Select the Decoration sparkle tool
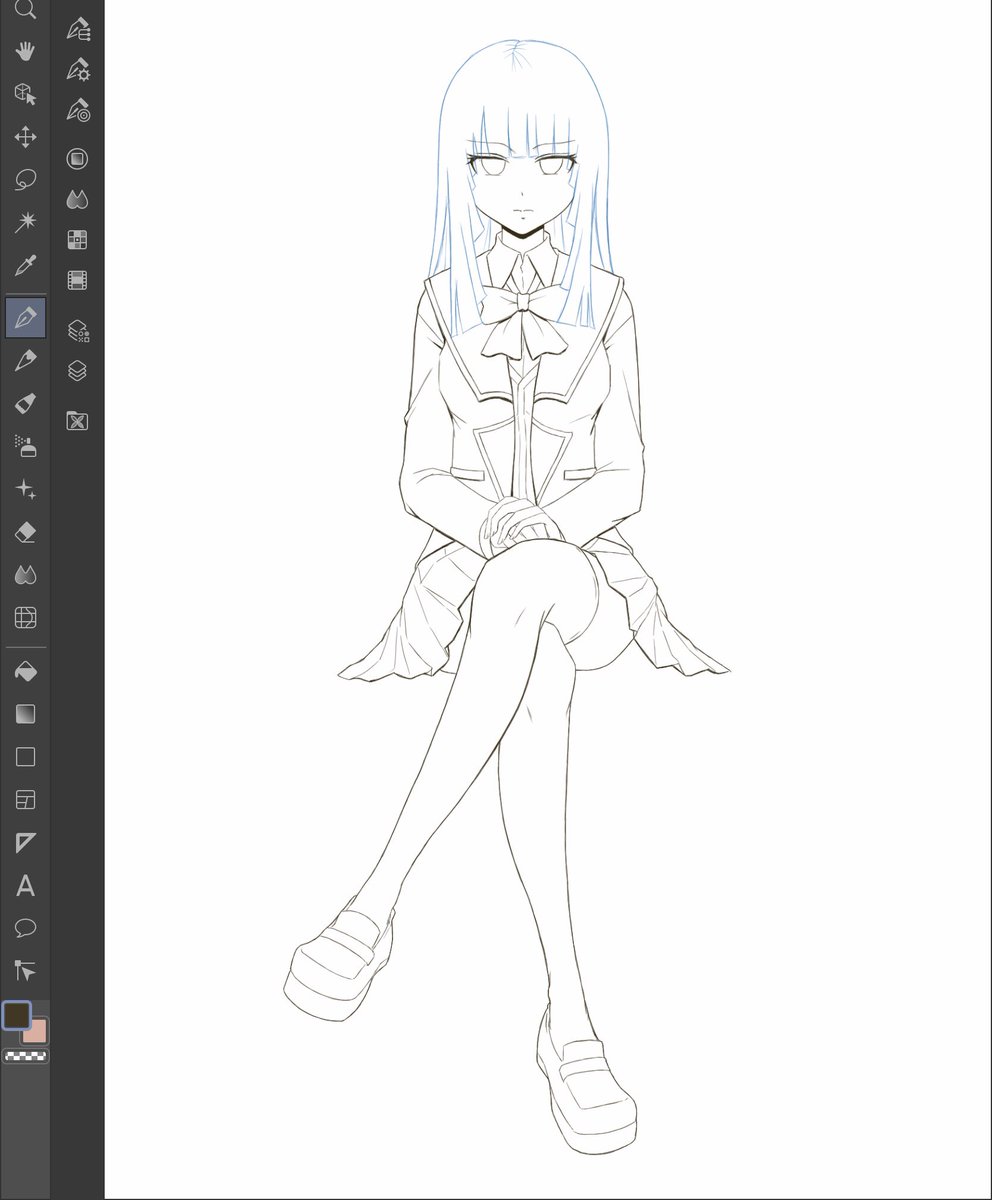Viewport: 992px width, 1200px height. (x=26, y=489)
